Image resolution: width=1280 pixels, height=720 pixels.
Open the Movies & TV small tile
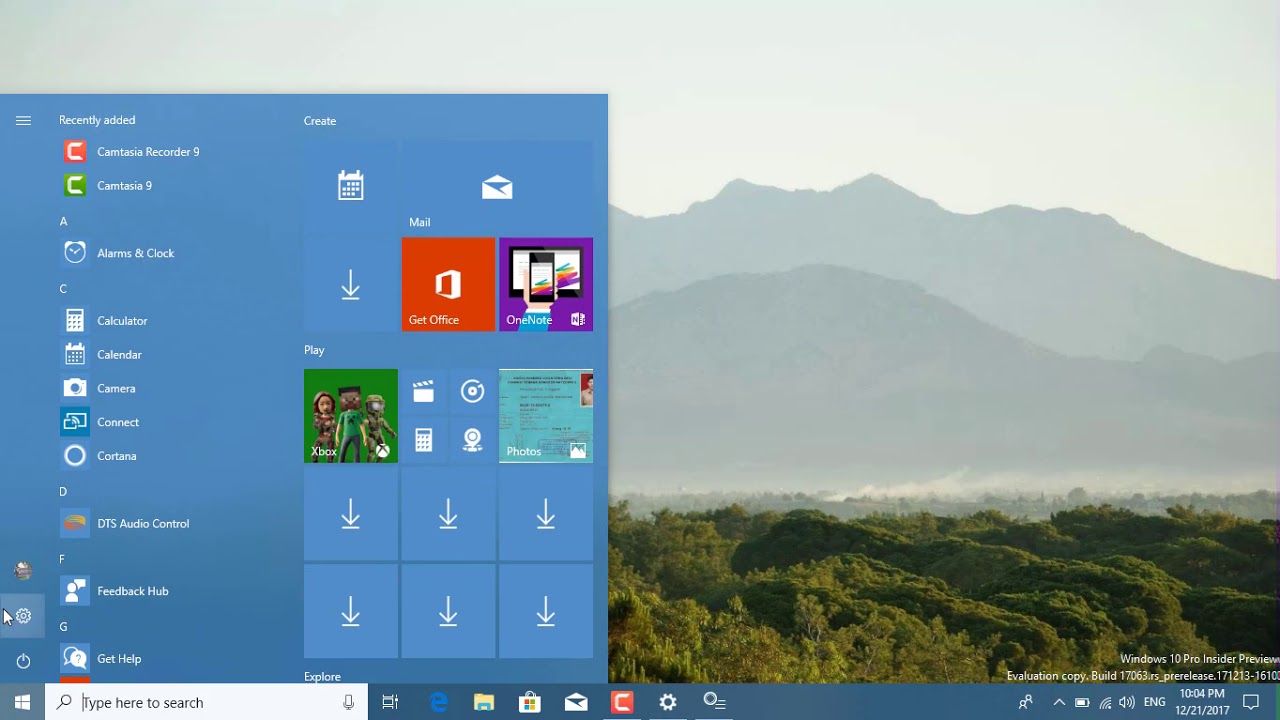click(424, 392)
